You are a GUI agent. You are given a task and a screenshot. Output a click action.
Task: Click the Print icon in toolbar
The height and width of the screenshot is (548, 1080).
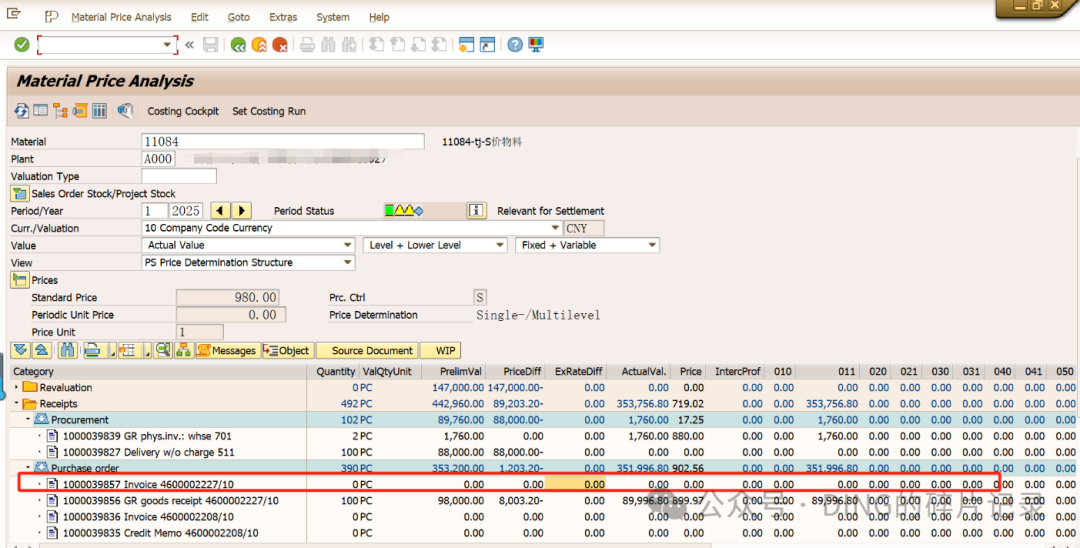pyautogui.click(x=307, y=45)
